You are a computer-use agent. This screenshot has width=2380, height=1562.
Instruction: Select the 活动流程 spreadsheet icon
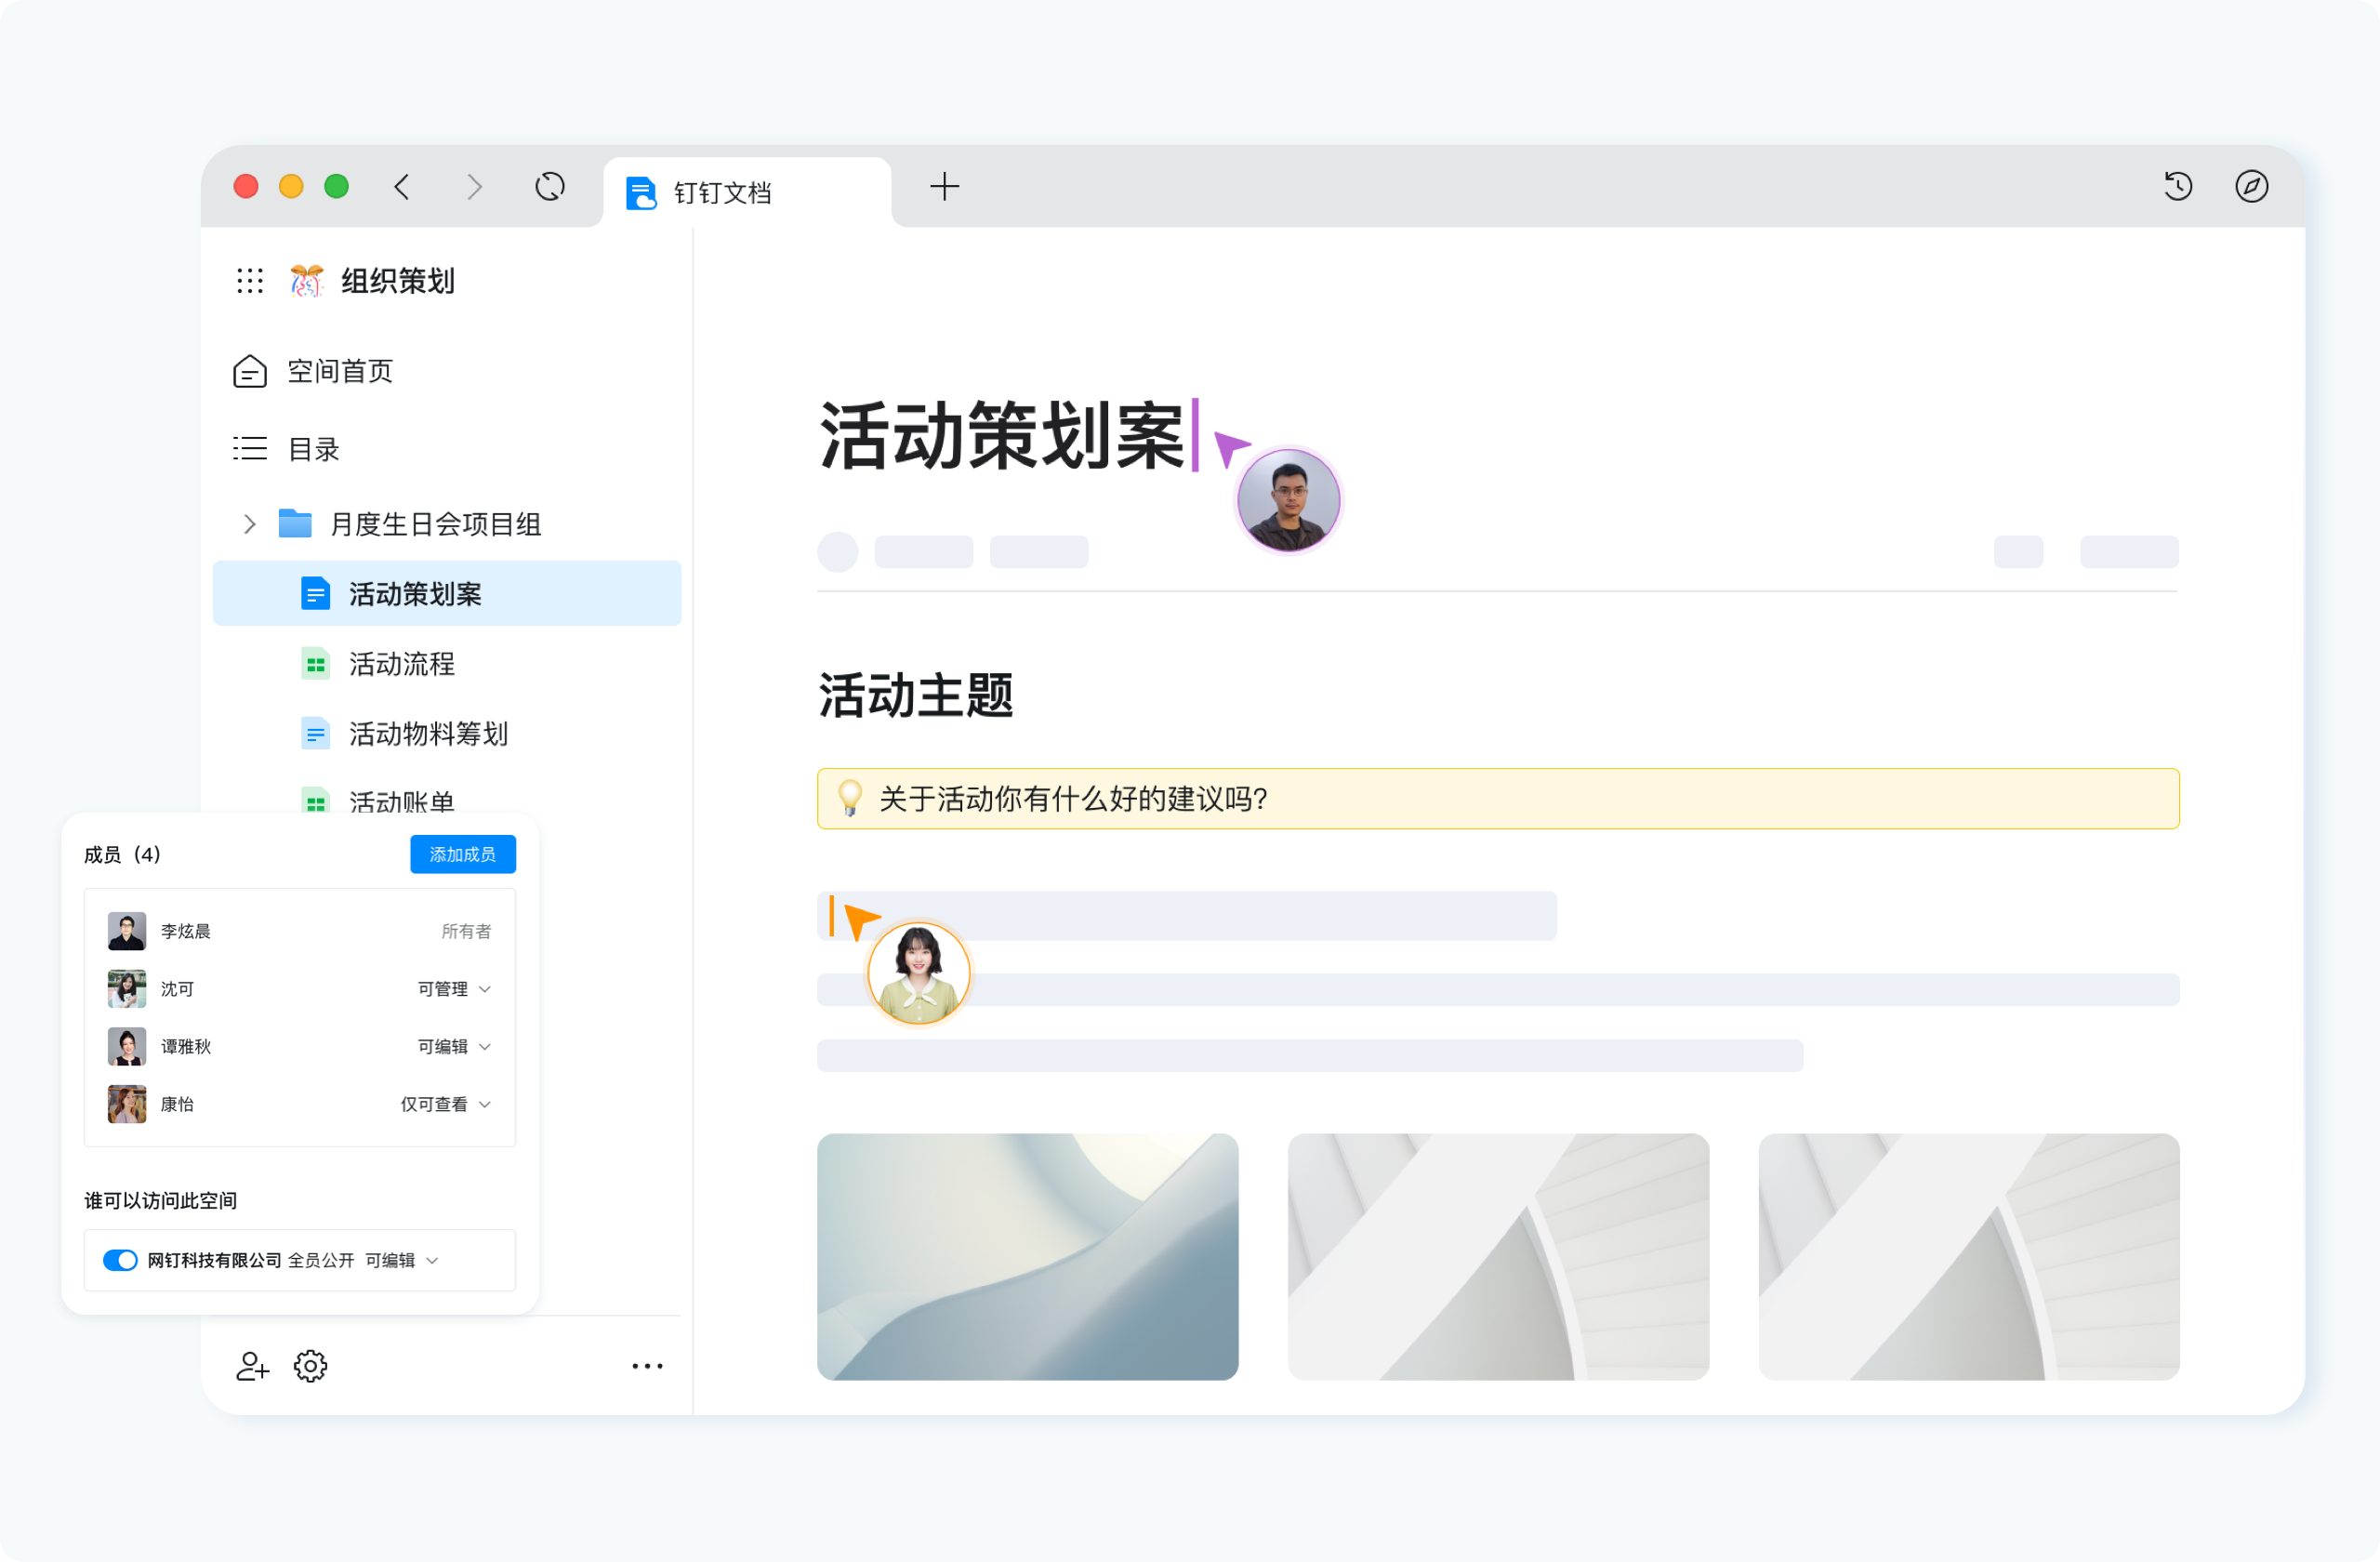[x=315, y=663]
